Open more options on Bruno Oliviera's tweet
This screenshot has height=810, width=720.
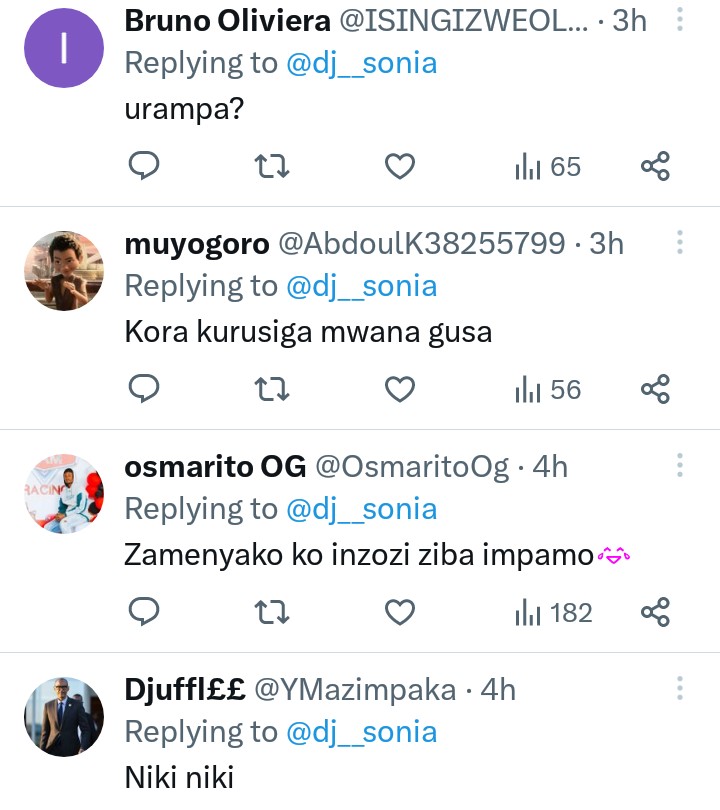pyautogui.click(x=680, y=20)
